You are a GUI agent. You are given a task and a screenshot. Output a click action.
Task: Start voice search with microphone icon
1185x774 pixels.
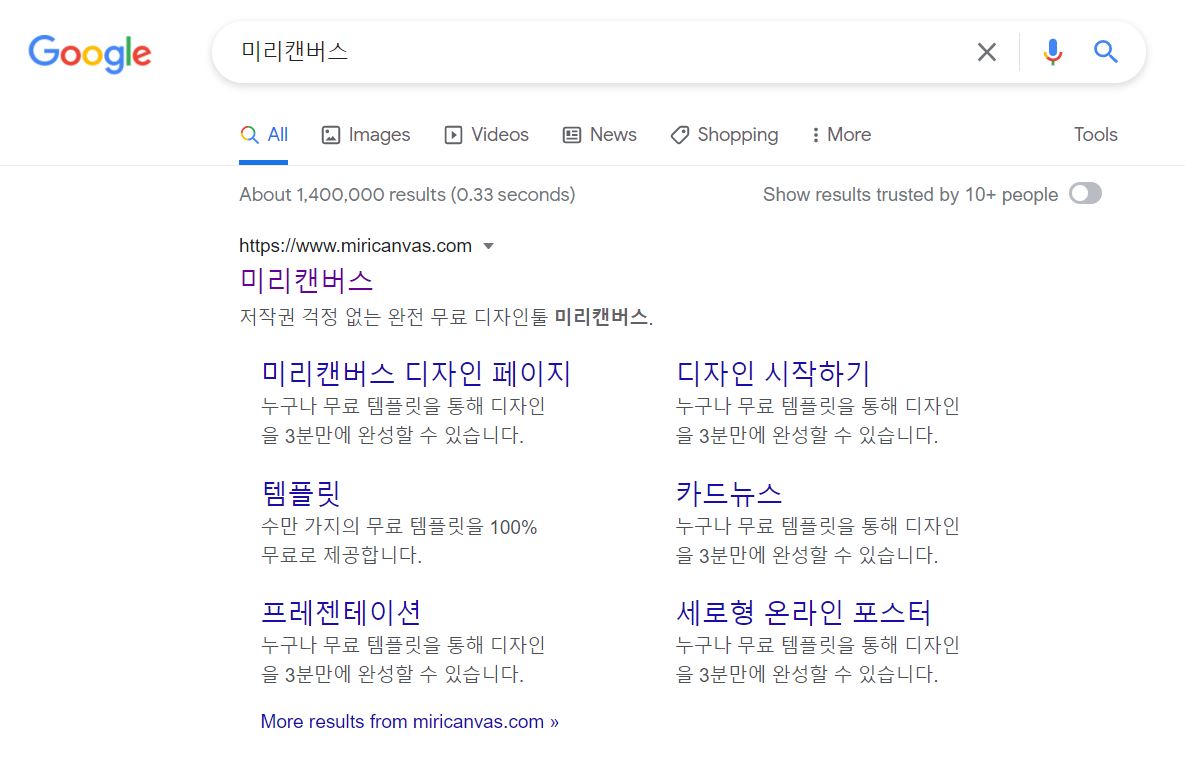[1053, 52]
